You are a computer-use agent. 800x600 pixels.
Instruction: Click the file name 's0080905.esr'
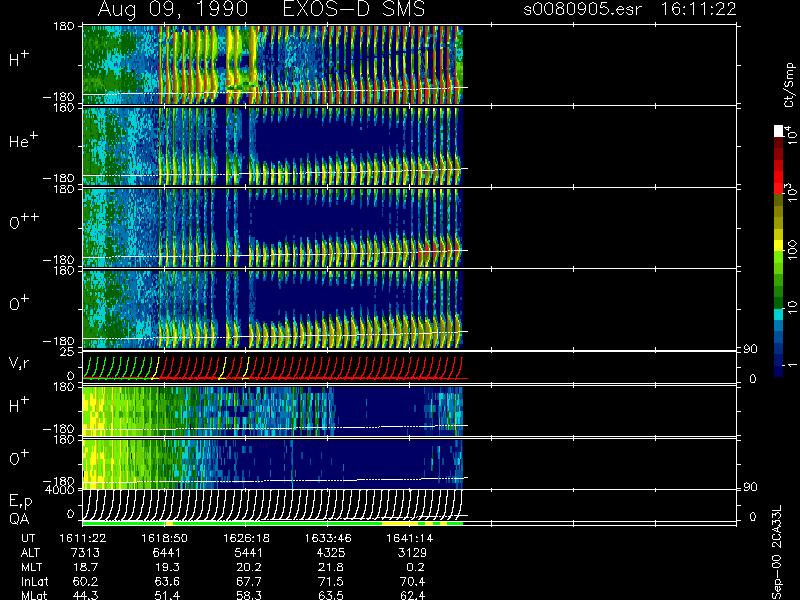click(582, 9)
